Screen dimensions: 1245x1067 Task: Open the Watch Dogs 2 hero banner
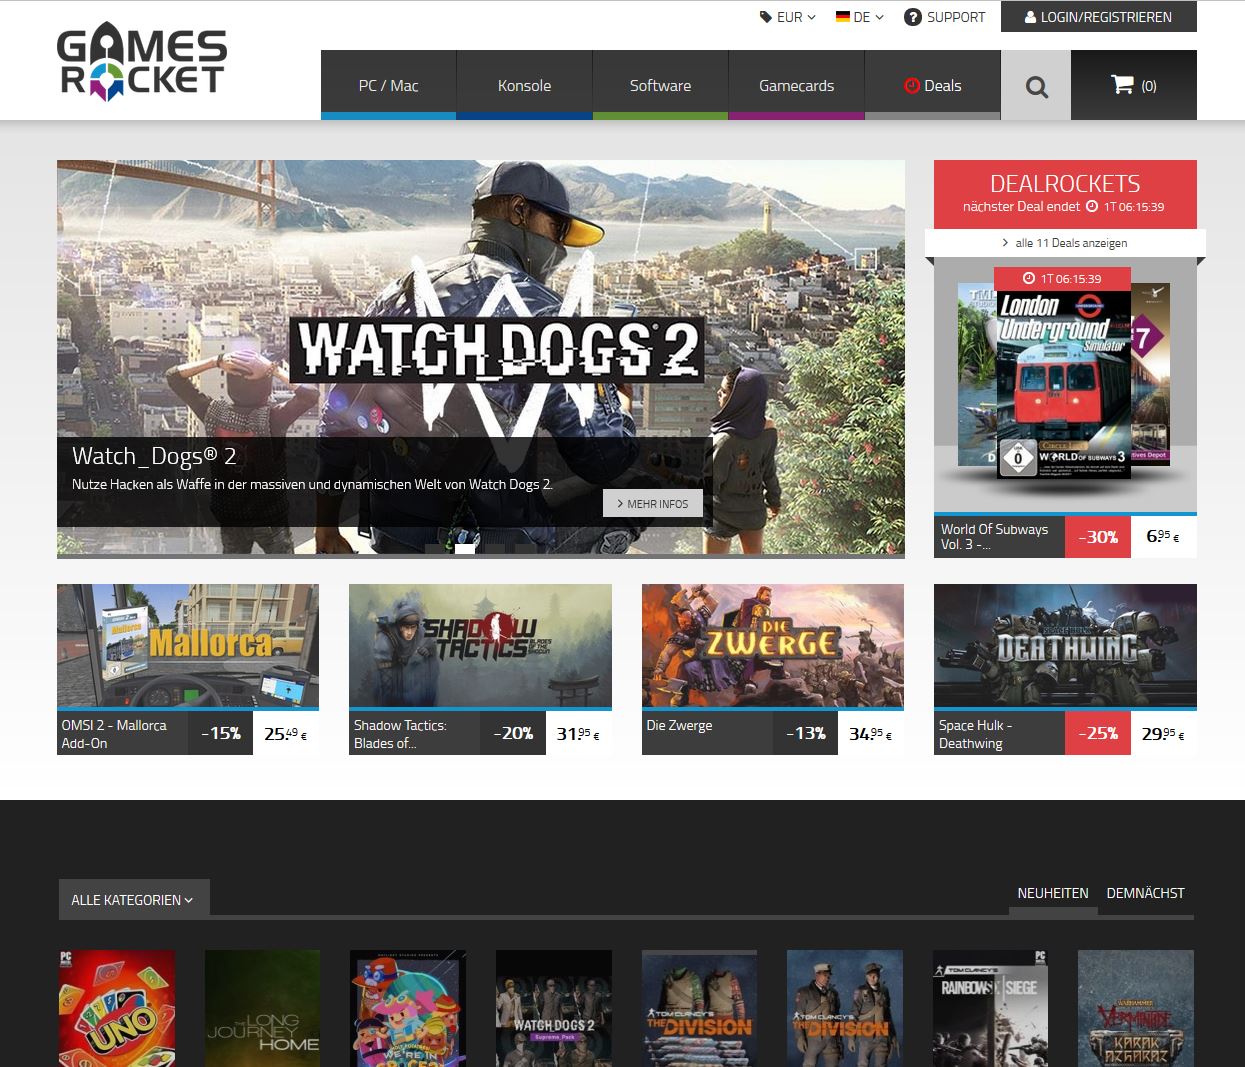481,358
